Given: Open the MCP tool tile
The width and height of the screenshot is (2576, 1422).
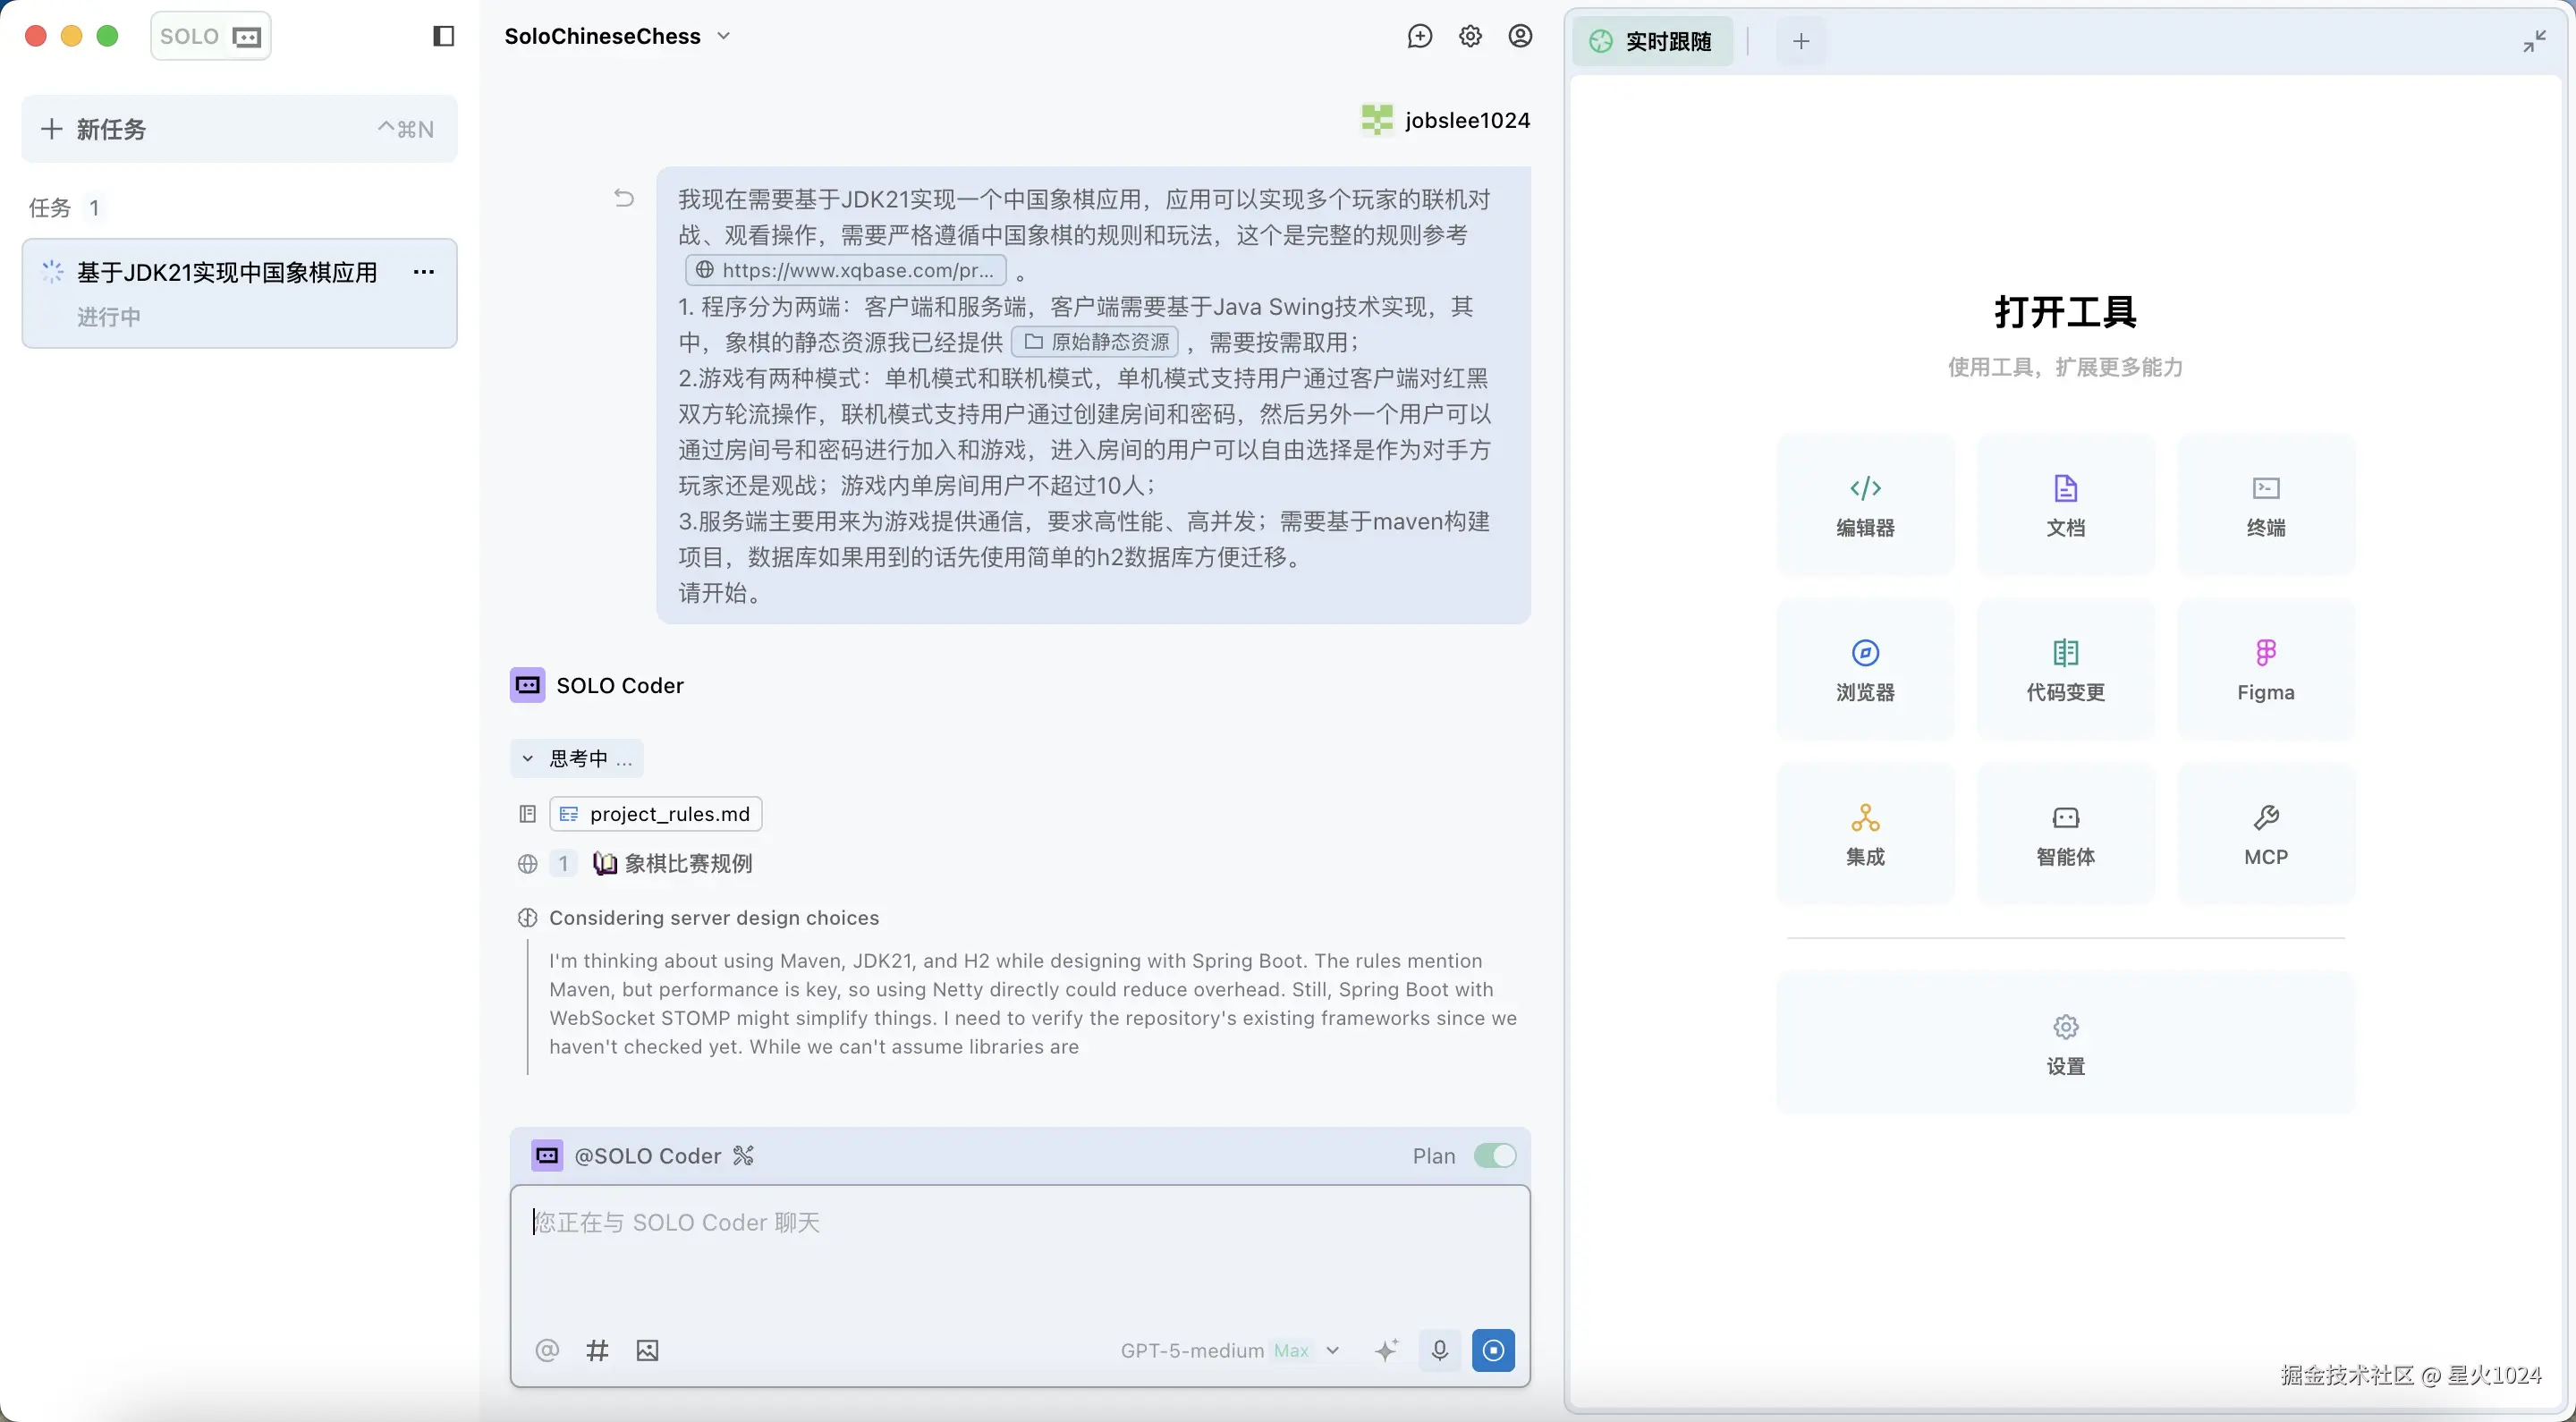Looking at the screenshot, I should pos(2265,834).
